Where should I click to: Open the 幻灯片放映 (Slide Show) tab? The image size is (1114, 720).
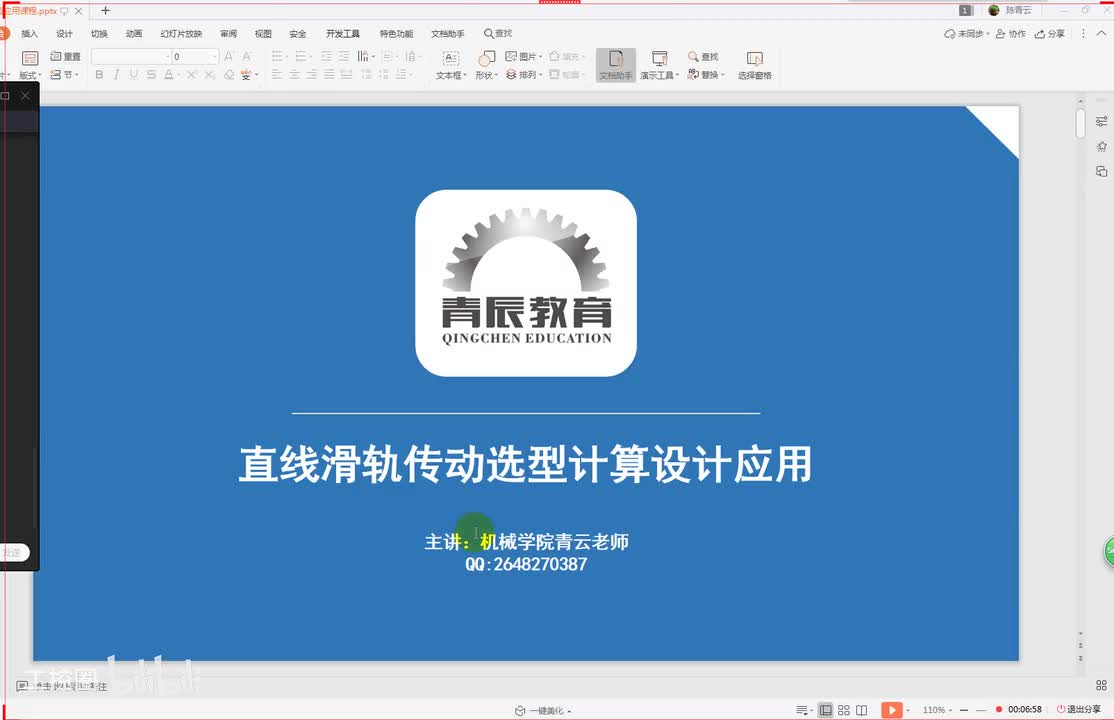(181, 33)
